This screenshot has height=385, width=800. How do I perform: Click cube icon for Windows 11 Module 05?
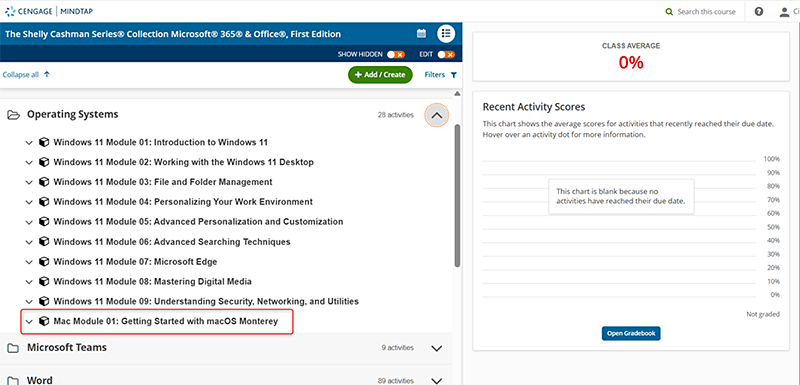(44, 222)
